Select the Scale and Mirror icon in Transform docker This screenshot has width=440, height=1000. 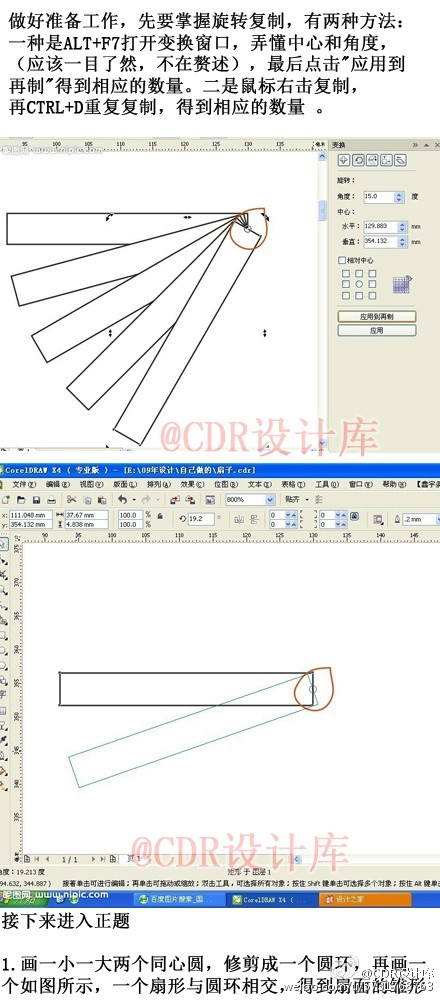coord(372,160)
